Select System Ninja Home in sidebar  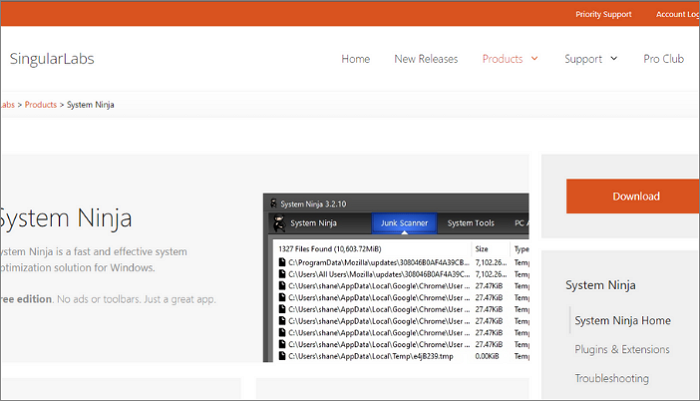pos(621,320)
